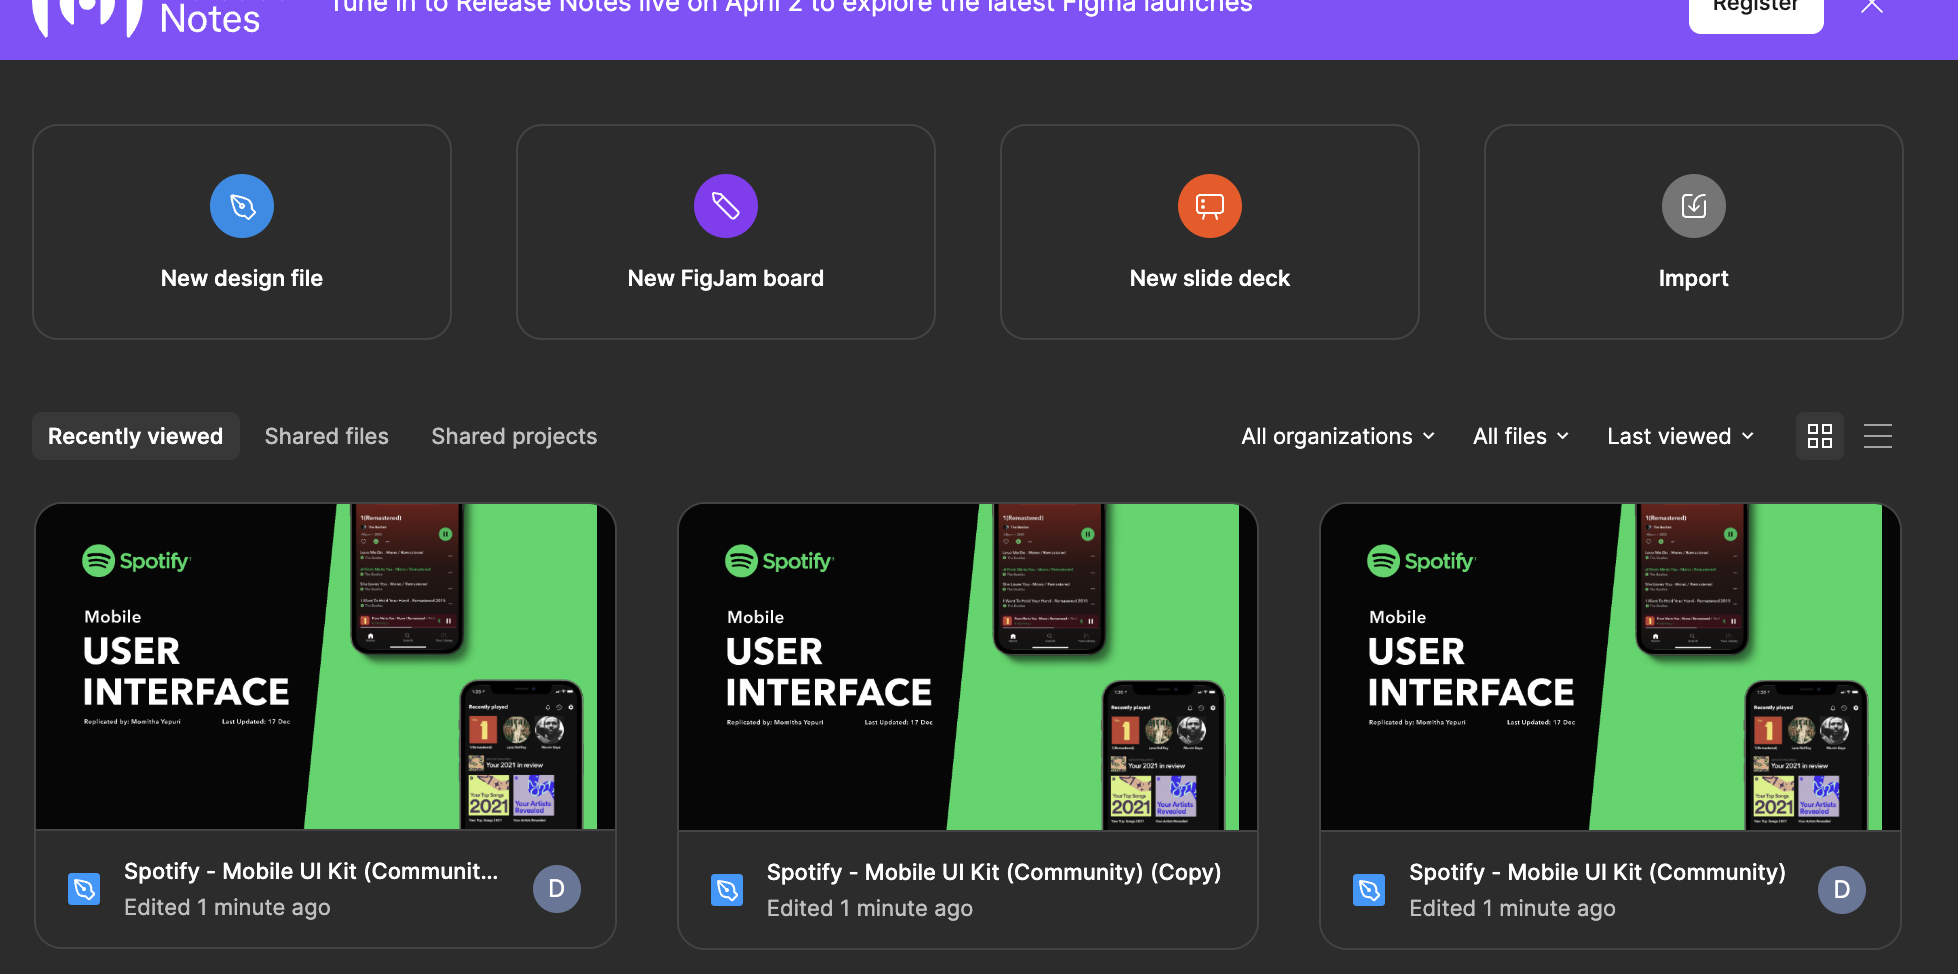Click the untruncated title 'Spotify - Mobile UI Kit (Community)'
This screenshot has width=1958, height=974.
pyautogui.click(x=1597, y=872)
